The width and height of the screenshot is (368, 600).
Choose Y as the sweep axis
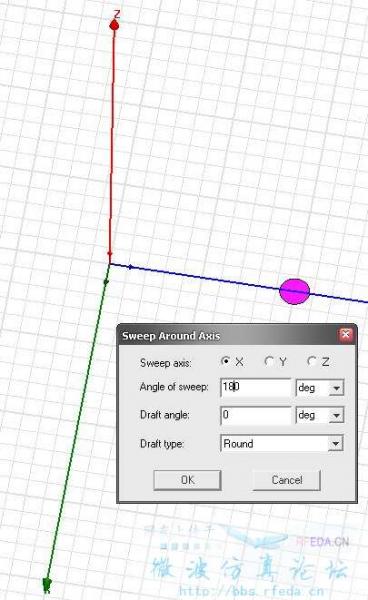click(x=269, y=361)
